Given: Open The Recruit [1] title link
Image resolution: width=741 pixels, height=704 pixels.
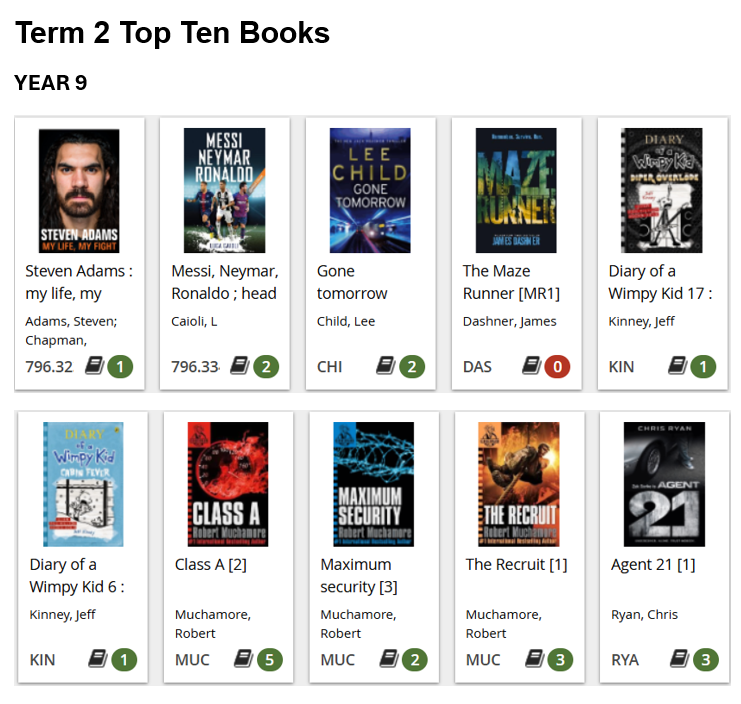Looking at the screenshot, I should (517, 564).
